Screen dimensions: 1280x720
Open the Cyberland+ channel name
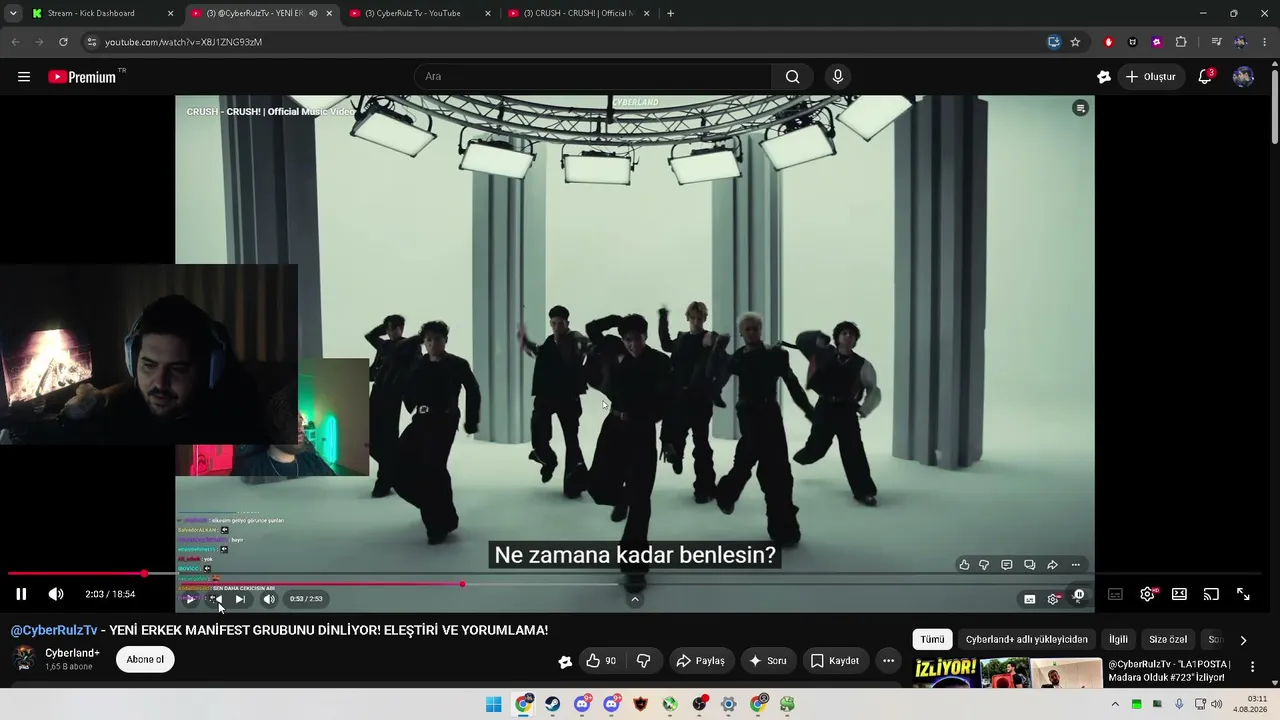(x=72, y=653)
